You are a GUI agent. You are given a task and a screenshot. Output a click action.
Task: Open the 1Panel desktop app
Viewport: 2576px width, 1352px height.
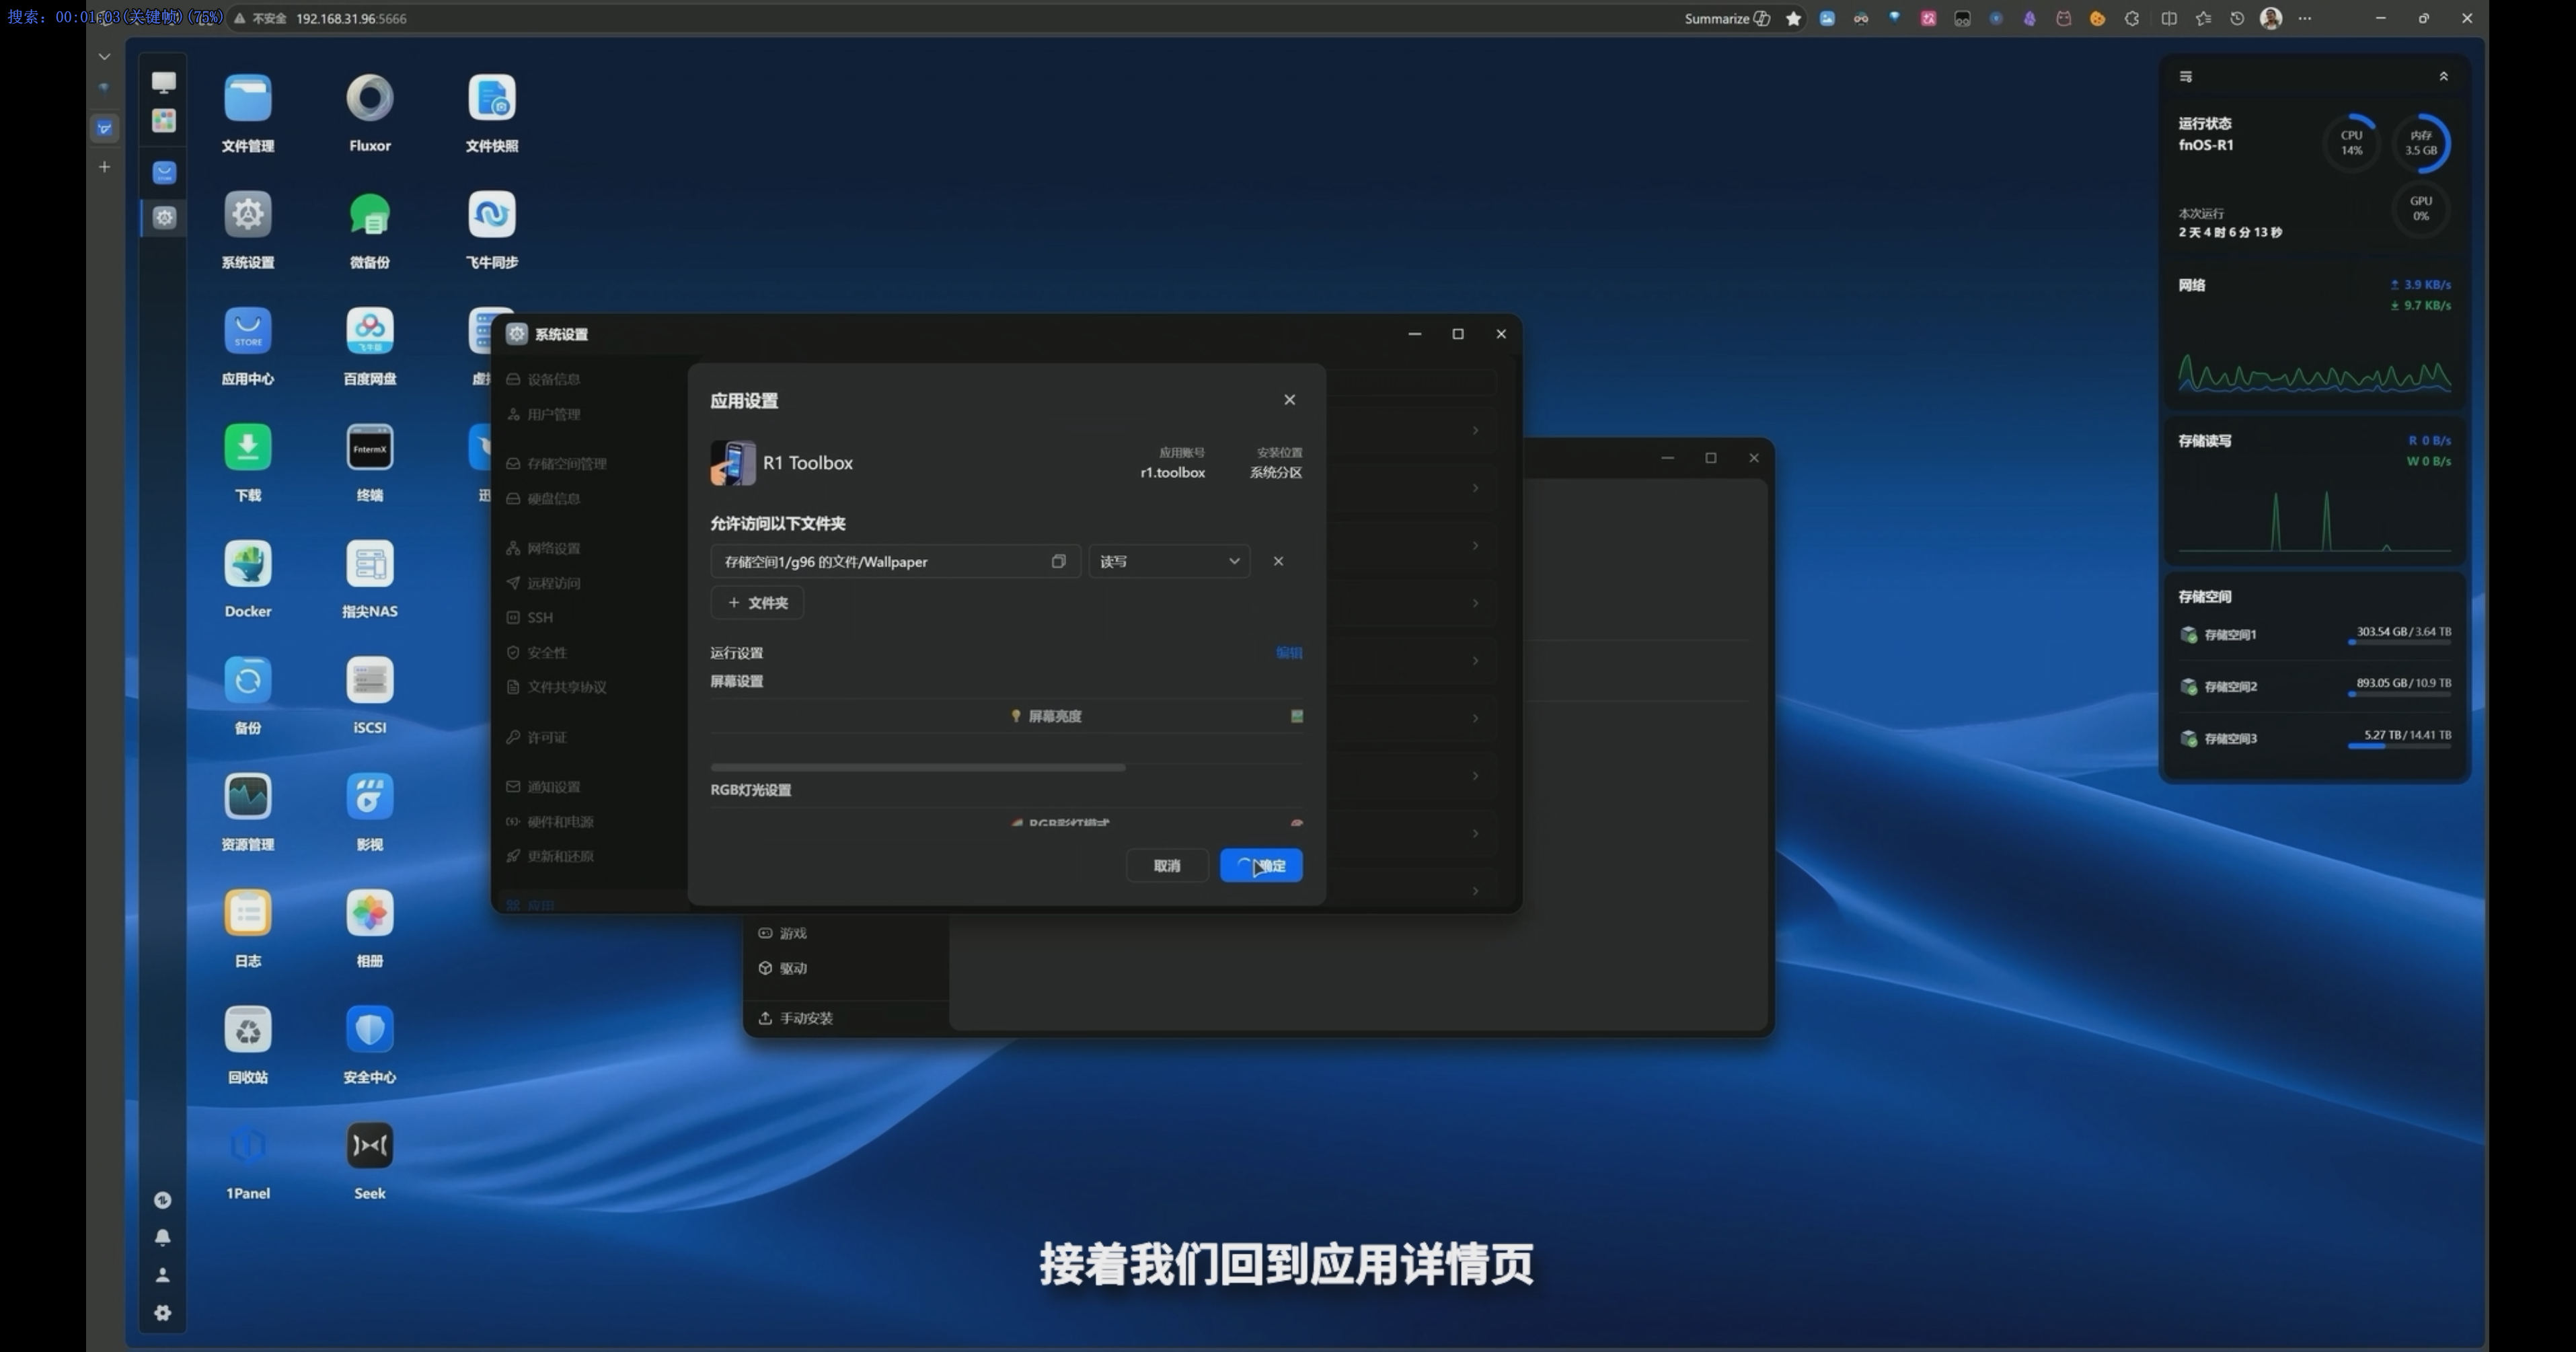click(247, 1146)
